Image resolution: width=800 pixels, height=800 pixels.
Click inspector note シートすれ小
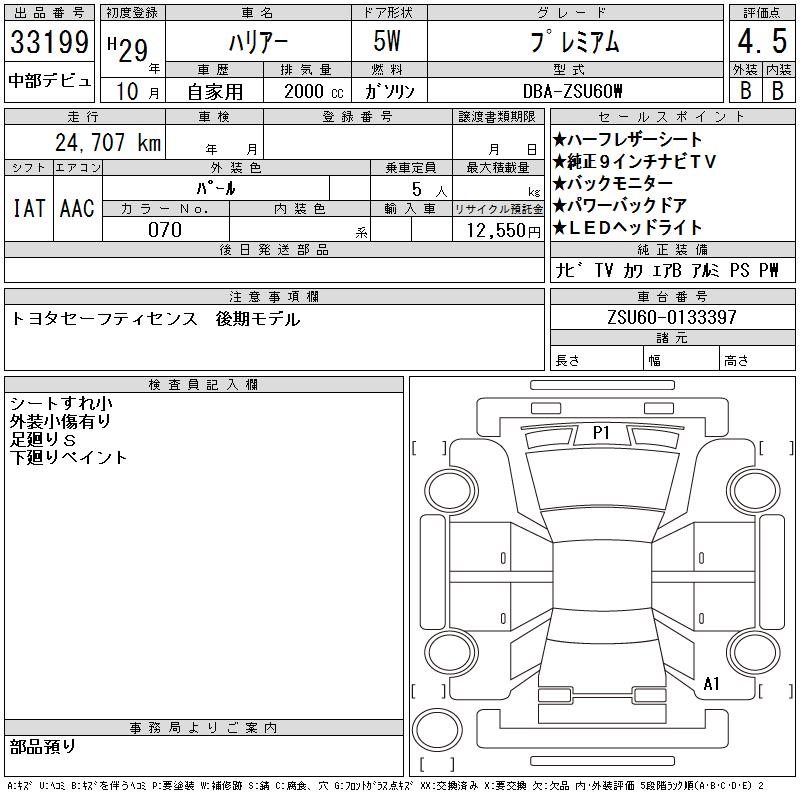(x=61, y=403)
